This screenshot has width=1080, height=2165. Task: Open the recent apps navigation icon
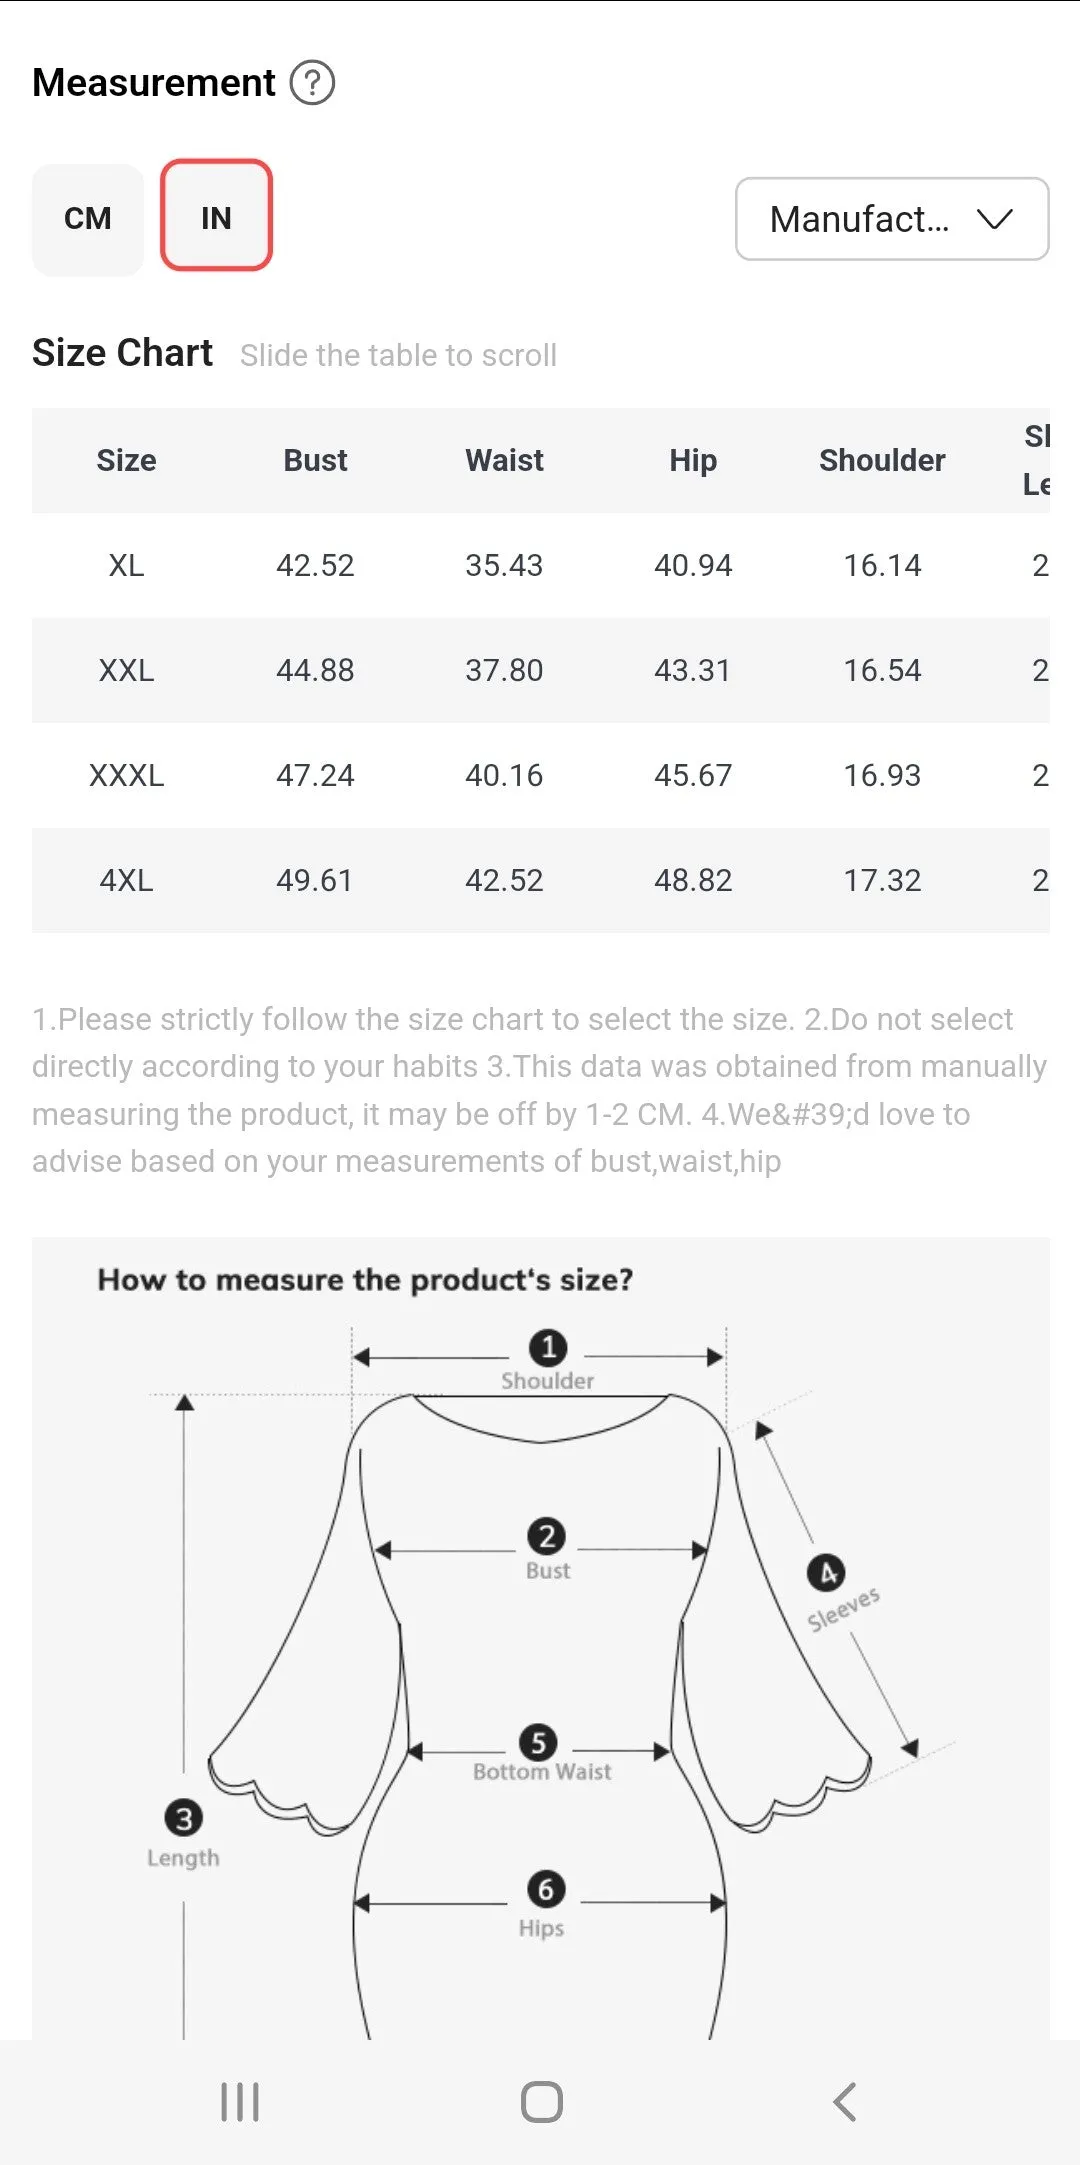coord(239,2102)
